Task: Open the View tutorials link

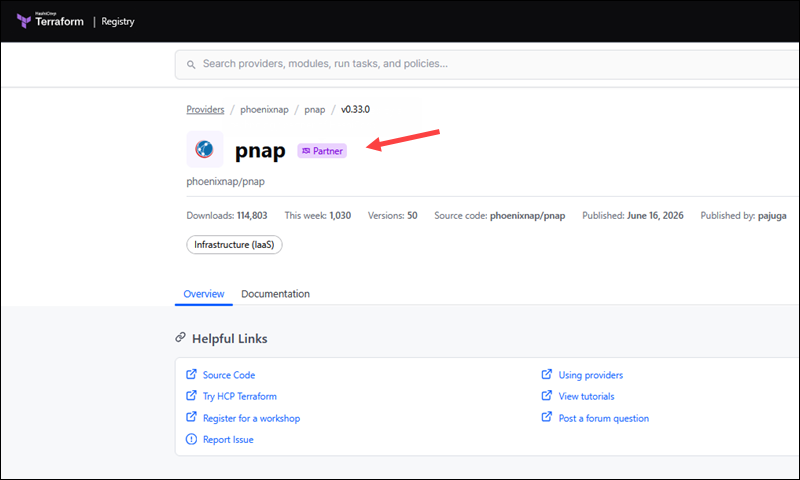Action: (586, 396)
